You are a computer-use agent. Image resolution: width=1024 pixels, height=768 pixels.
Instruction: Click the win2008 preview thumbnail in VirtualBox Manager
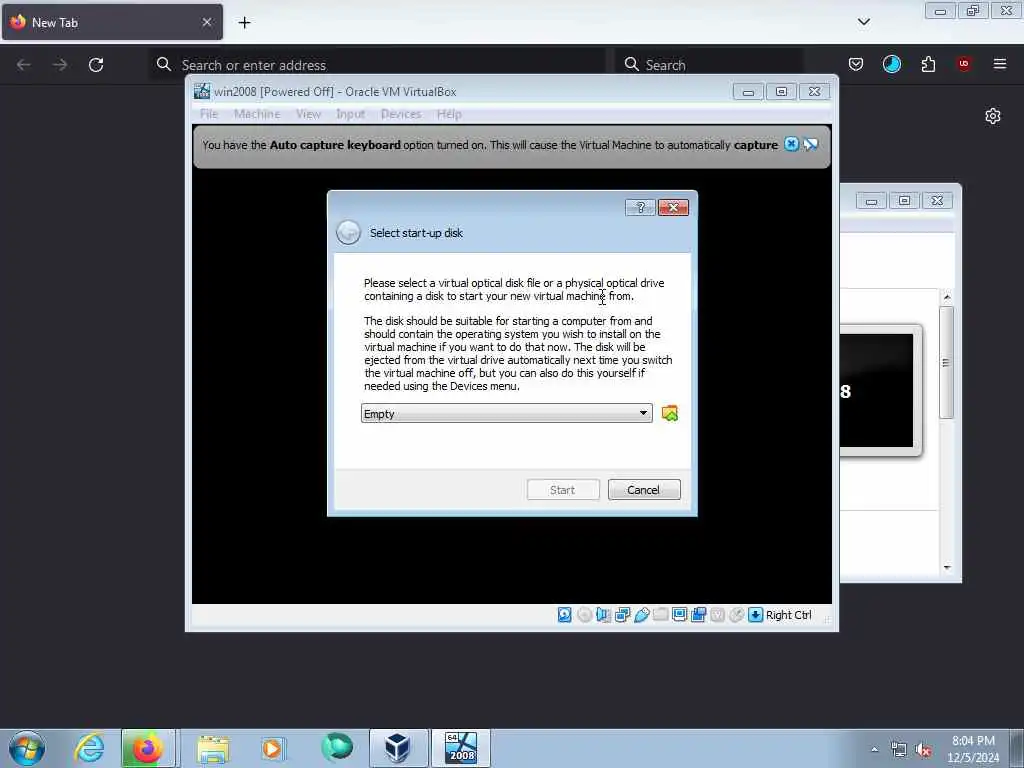[877, 391]
